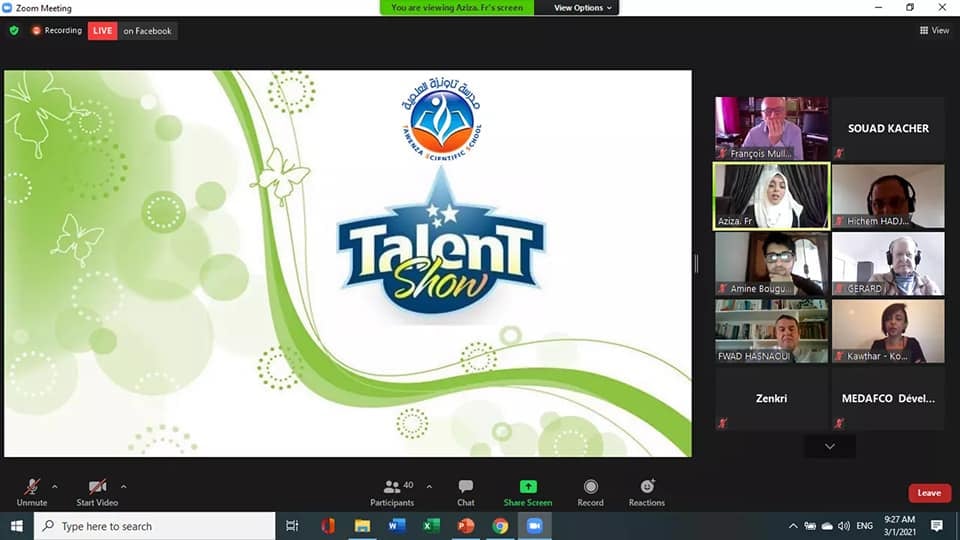Screen dimensions: 960x540
Task: Click the taskbar search box
Action: (154, 526)
